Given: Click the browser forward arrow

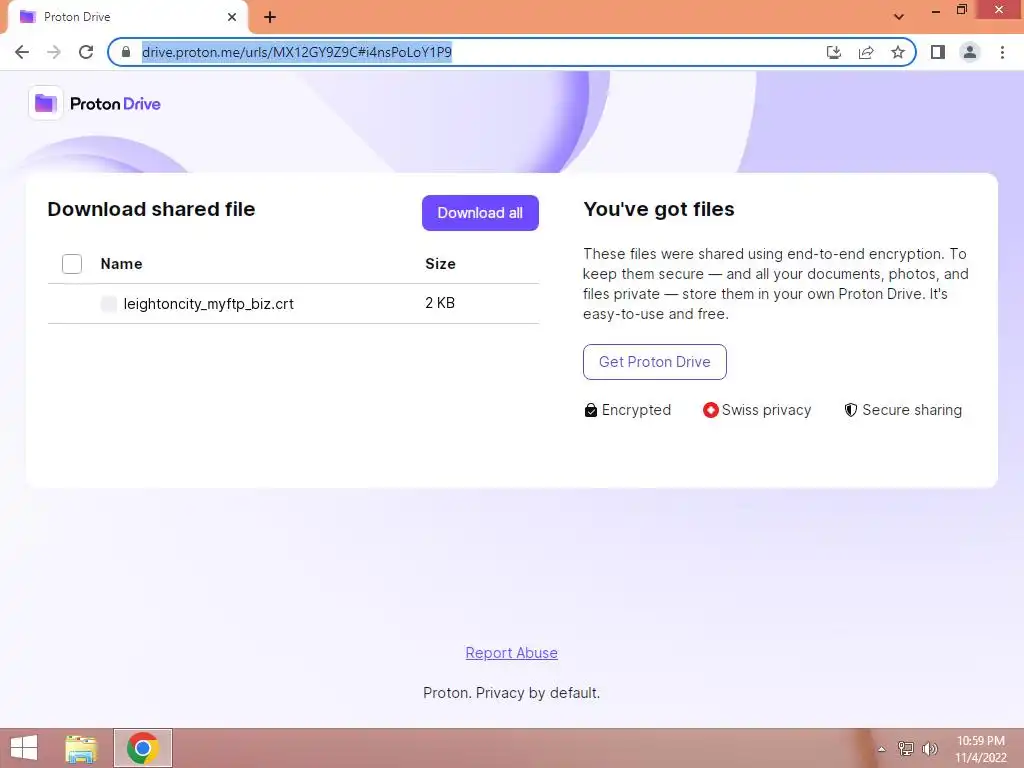Looking at the screenshot, I should [x=54, y=52].
